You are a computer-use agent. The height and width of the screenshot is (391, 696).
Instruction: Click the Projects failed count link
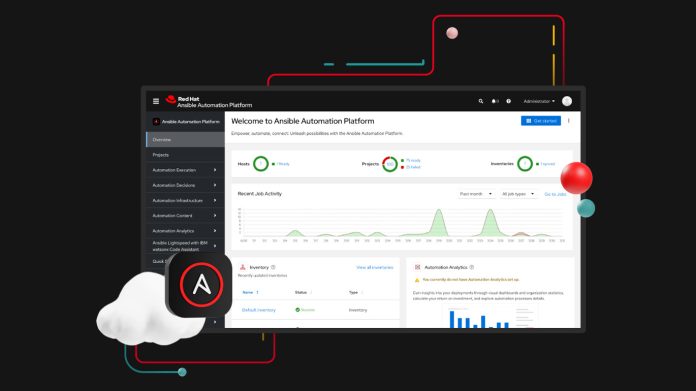click(x=413, y=167)
